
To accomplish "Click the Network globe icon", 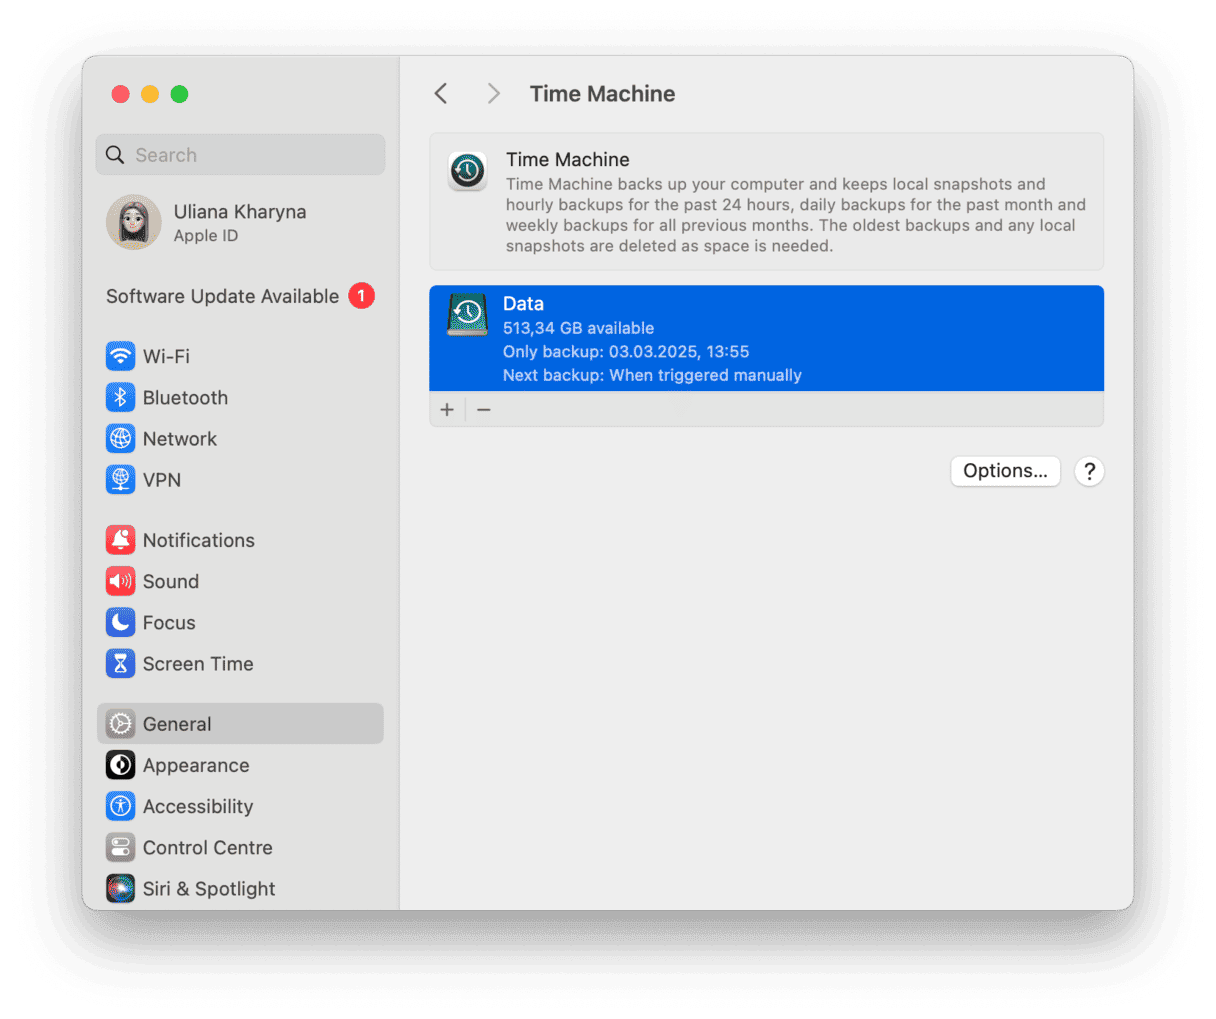I will [x=120, y=438].
